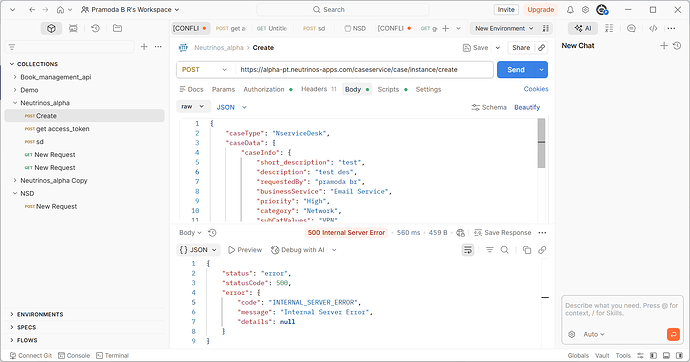Viewport: 690px width, 362px height.
Task: Copy the request link icon
Action: (541, 48)
